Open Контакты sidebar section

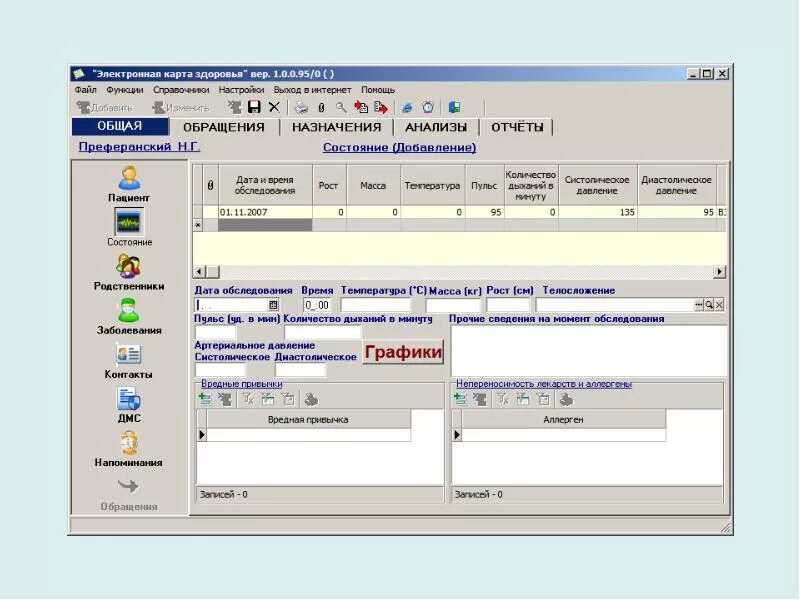[x=129, y=361]
